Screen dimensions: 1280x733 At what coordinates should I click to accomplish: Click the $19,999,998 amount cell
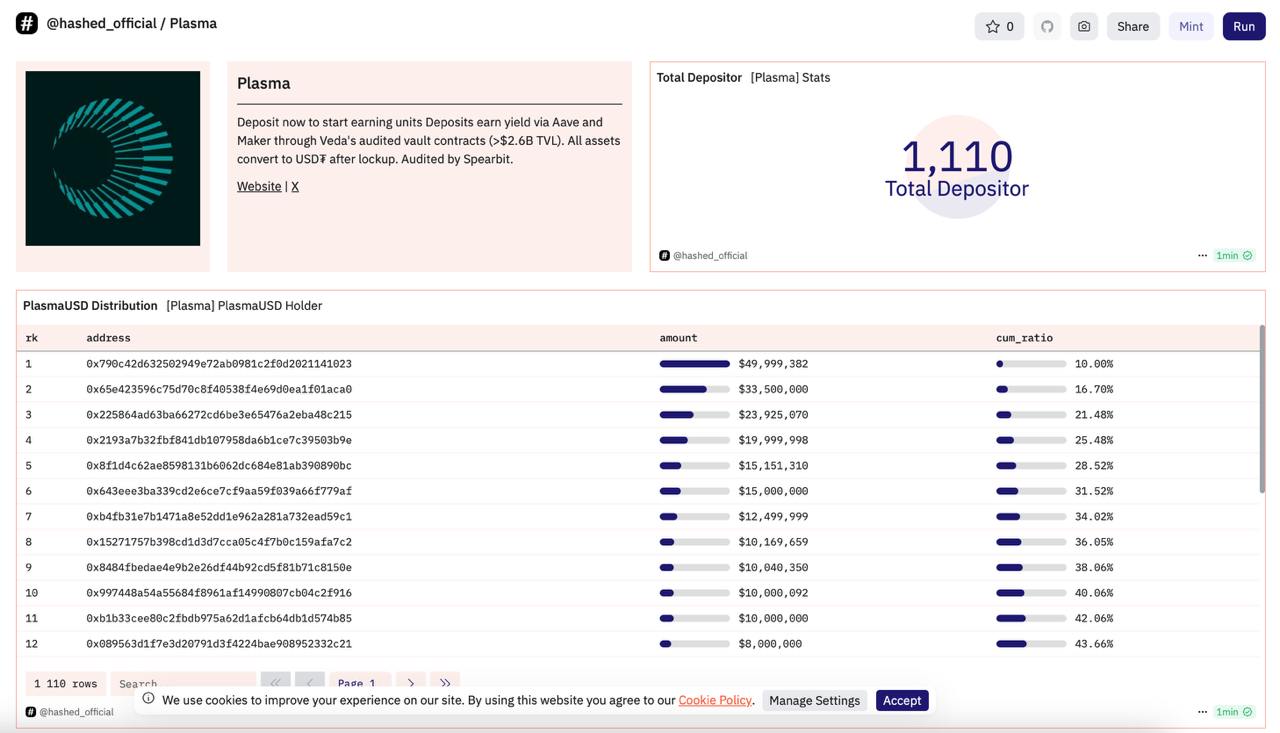tap(773, 440)
